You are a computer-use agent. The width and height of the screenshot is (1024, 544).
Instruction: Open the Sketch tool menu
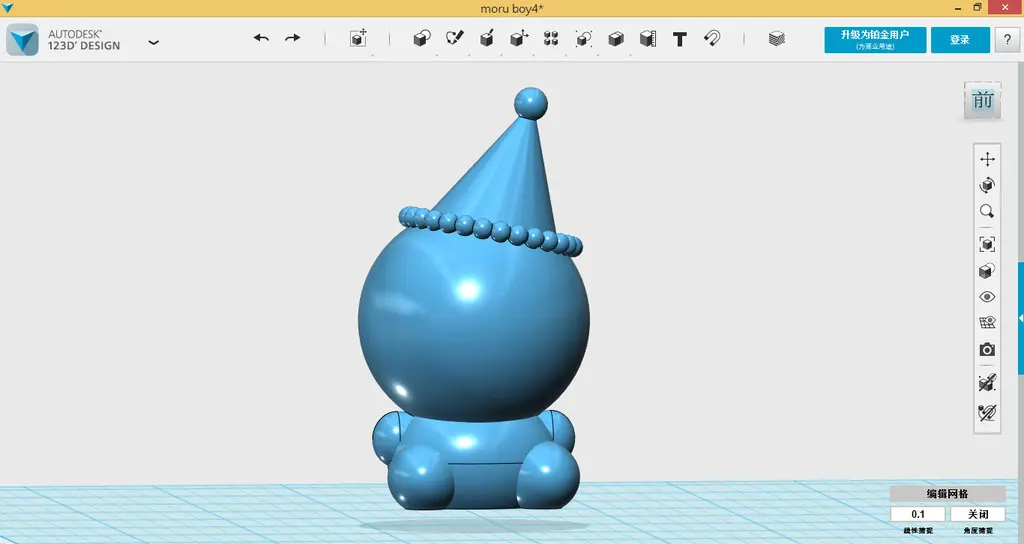click(x=455, y=39)
